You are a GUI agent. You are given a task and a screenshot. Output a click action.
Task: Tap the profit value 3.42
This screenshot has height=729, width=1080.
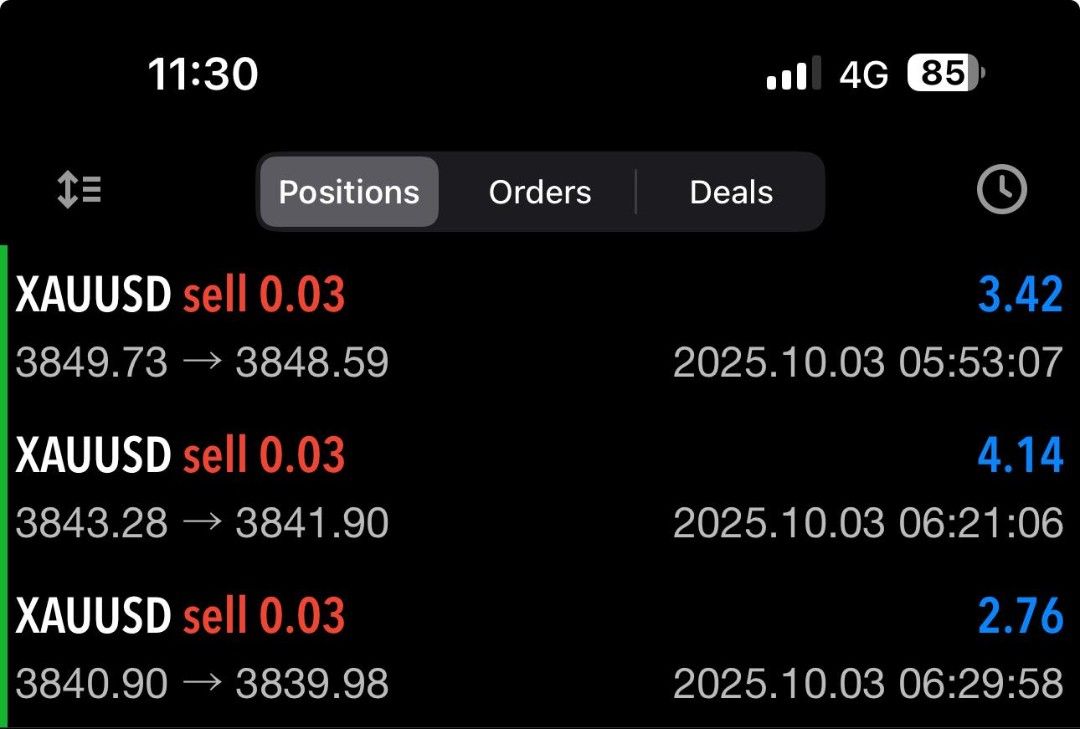(x=1020, y=292)
